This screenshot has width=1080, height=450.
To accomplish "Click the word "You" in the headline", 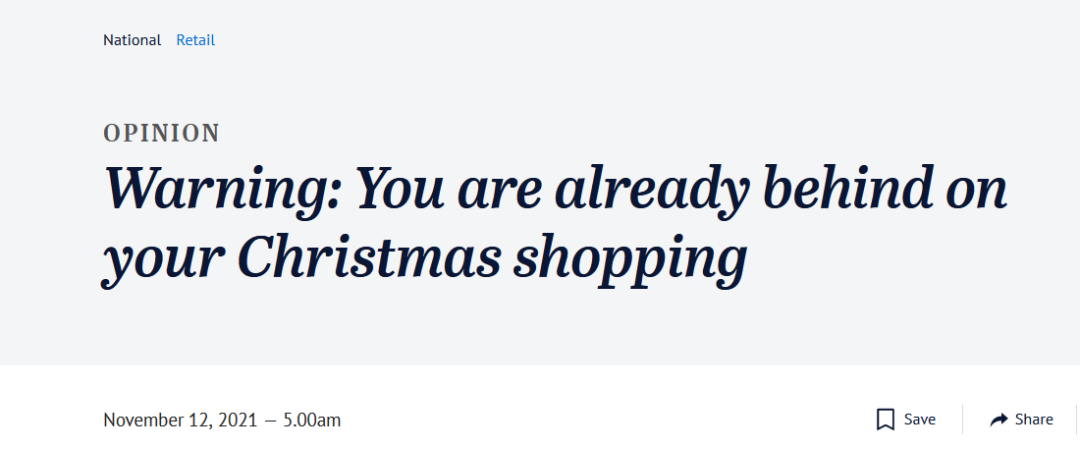I will pyautogui.click(x=398, y=187).
